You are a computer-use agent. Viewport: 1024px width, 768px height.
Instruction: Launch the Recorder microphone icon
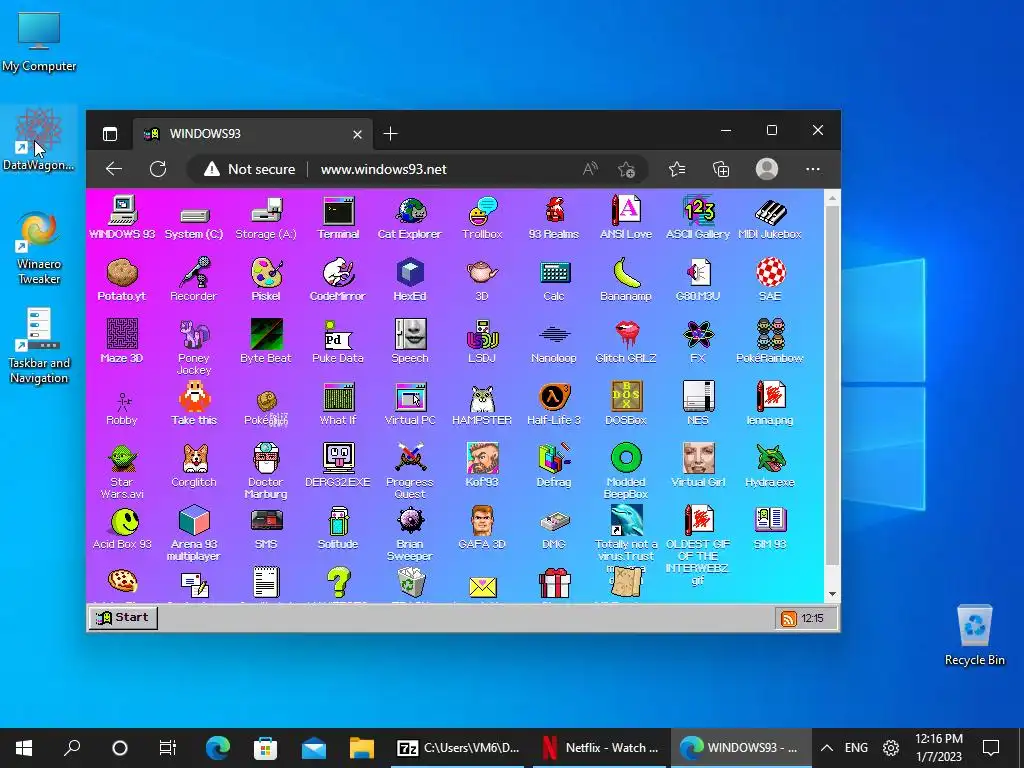[194, 280]
